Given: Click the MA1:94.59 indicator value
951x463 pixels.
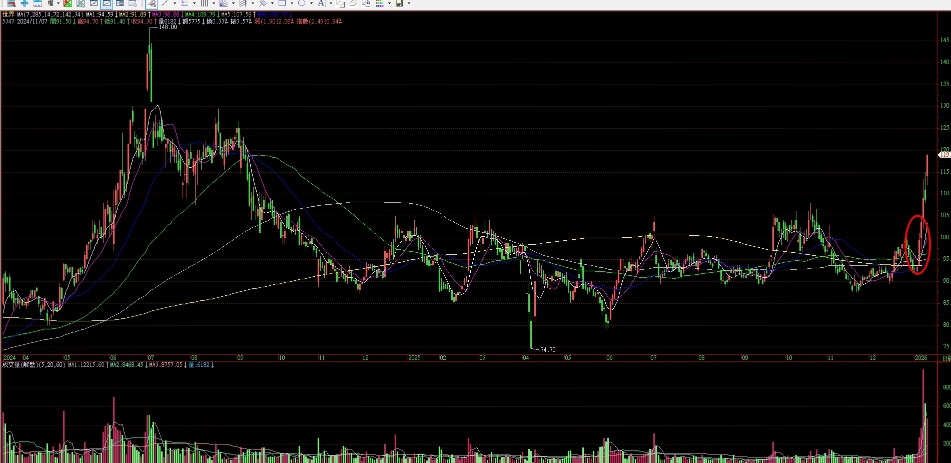Looking at the screenshot, I should (99, 15).
